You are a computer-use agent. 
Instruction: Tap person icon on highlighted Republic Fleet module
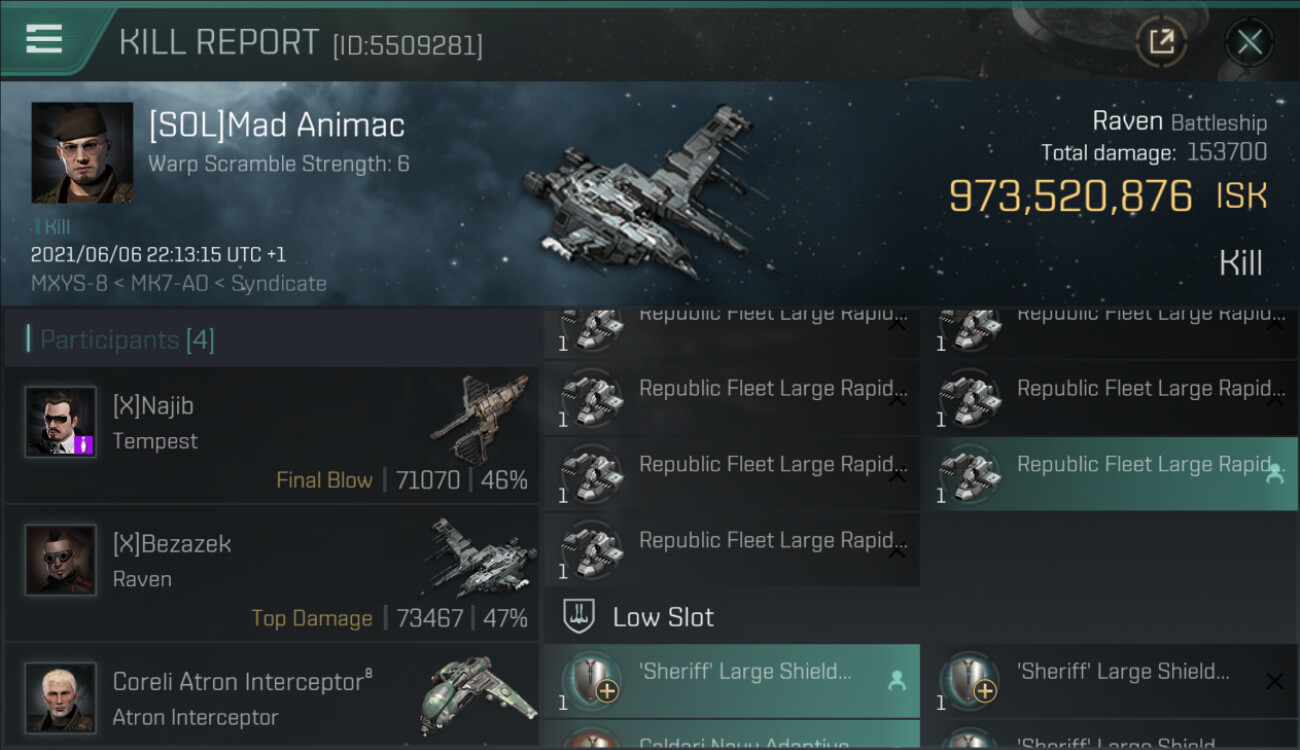(1274, 474)
